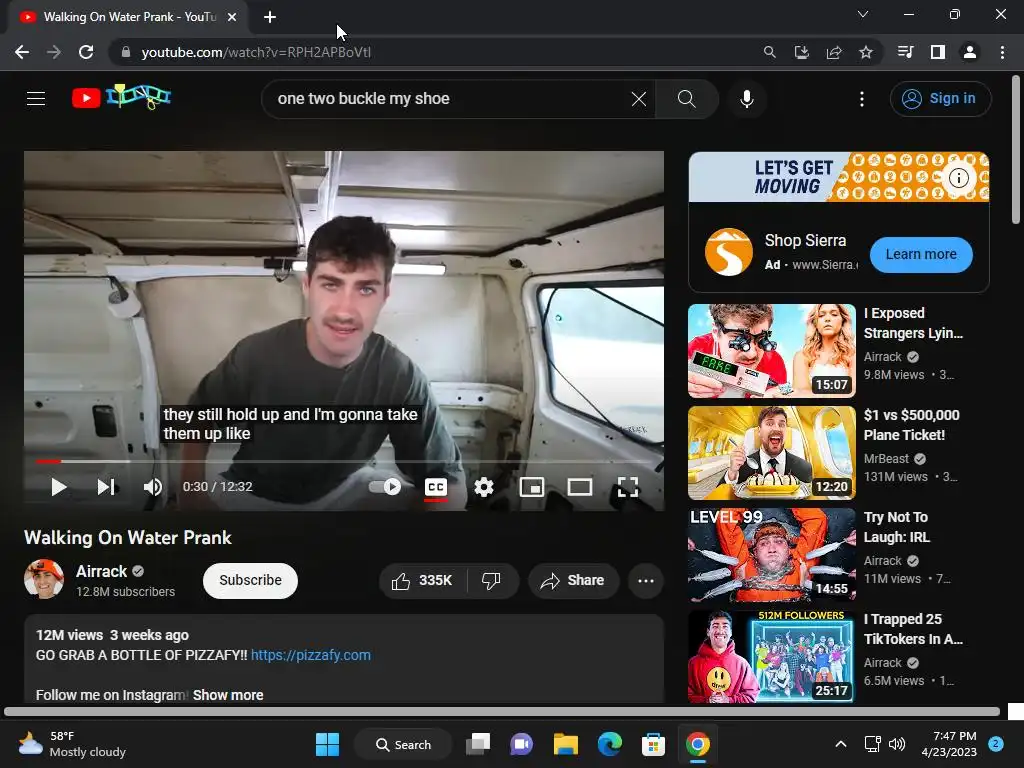This screenshot has height=768, width=1024.
Task: Open YouTube settings three-dot menu
Action: point(862,99)
